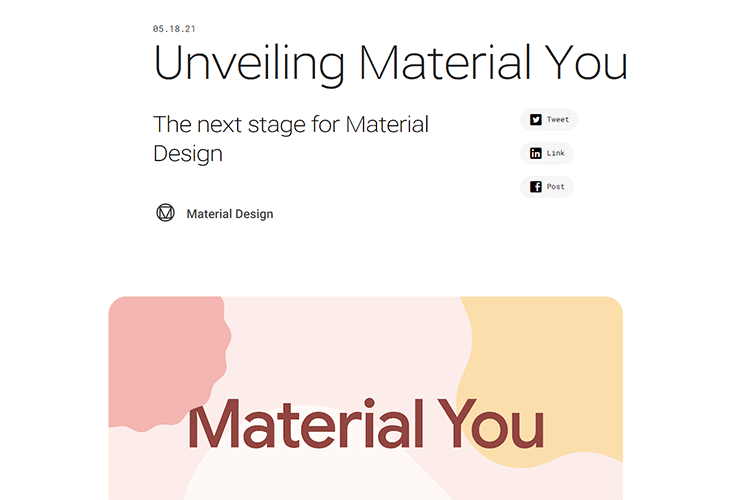Click the yellow blob shape in banner
Viewport: 750px width, 500px height.
point(560,350)
